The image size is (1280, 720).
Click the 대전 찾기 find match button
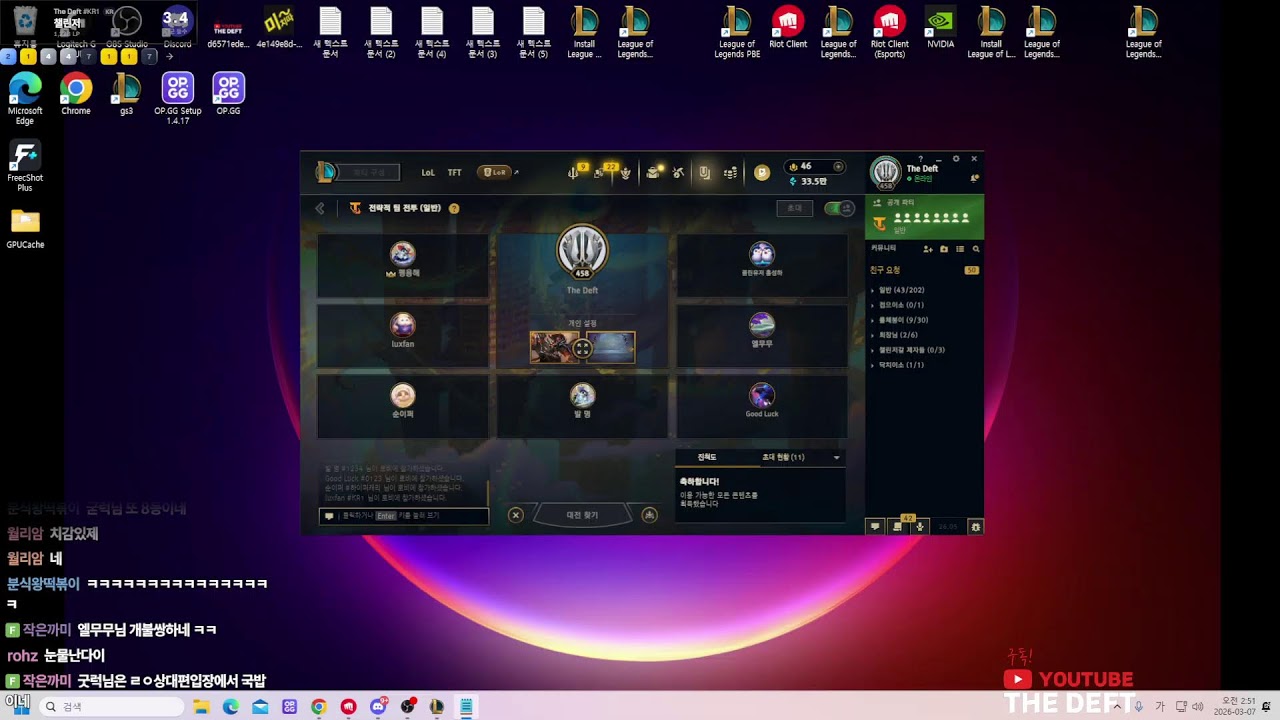point(582,515)
